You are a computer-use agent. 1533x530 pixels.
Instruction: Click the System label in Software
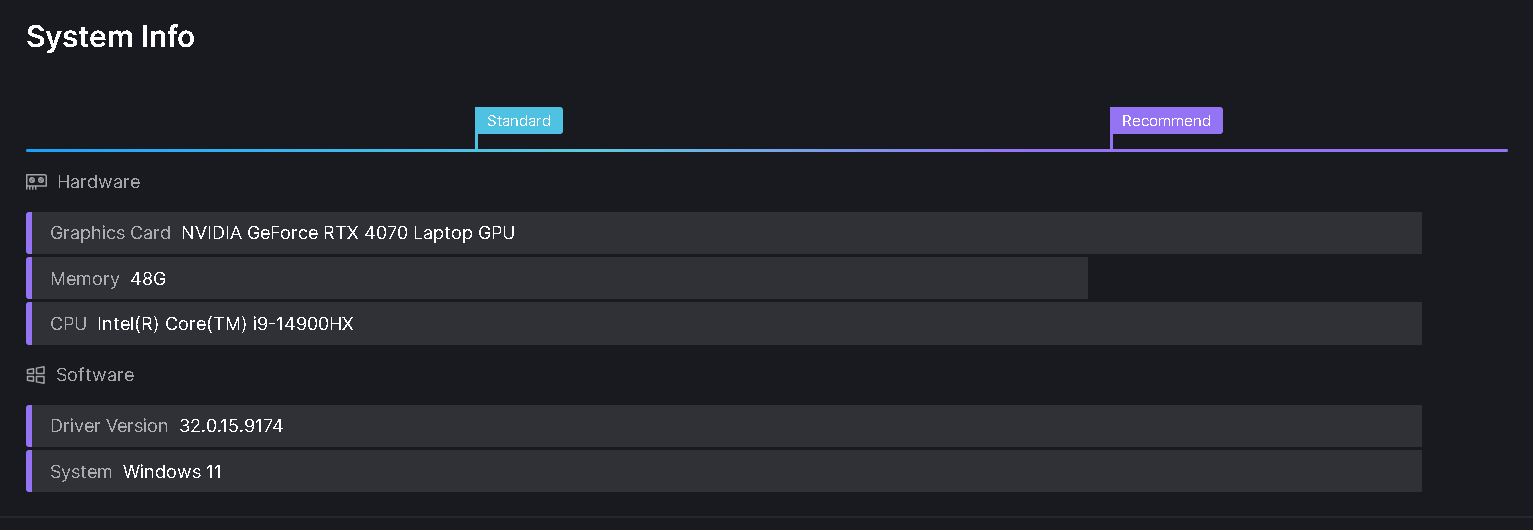(x=81, y=472)
